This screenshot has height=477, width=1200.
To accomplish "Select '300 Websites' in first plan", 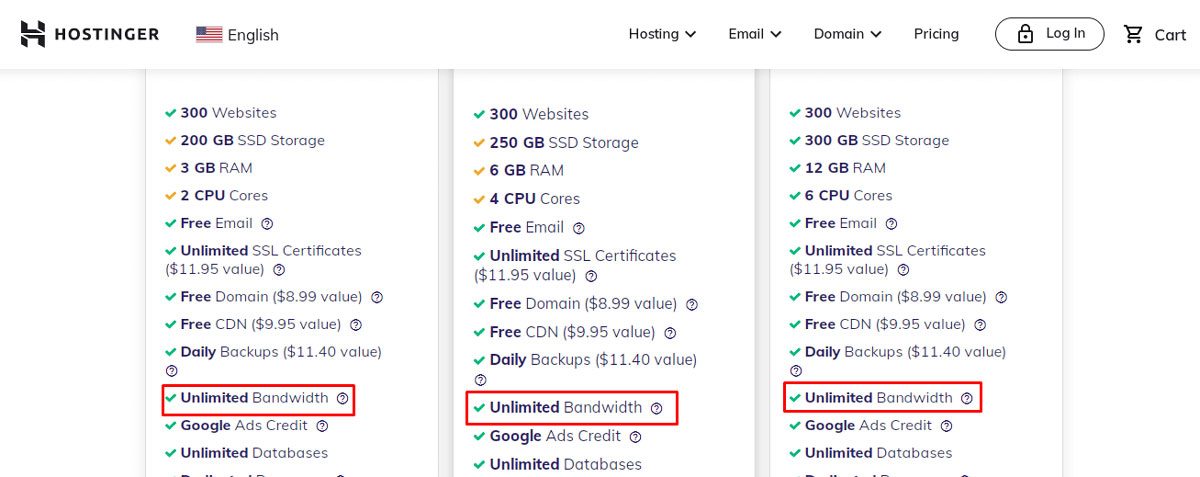I will (x=228, y=113).
